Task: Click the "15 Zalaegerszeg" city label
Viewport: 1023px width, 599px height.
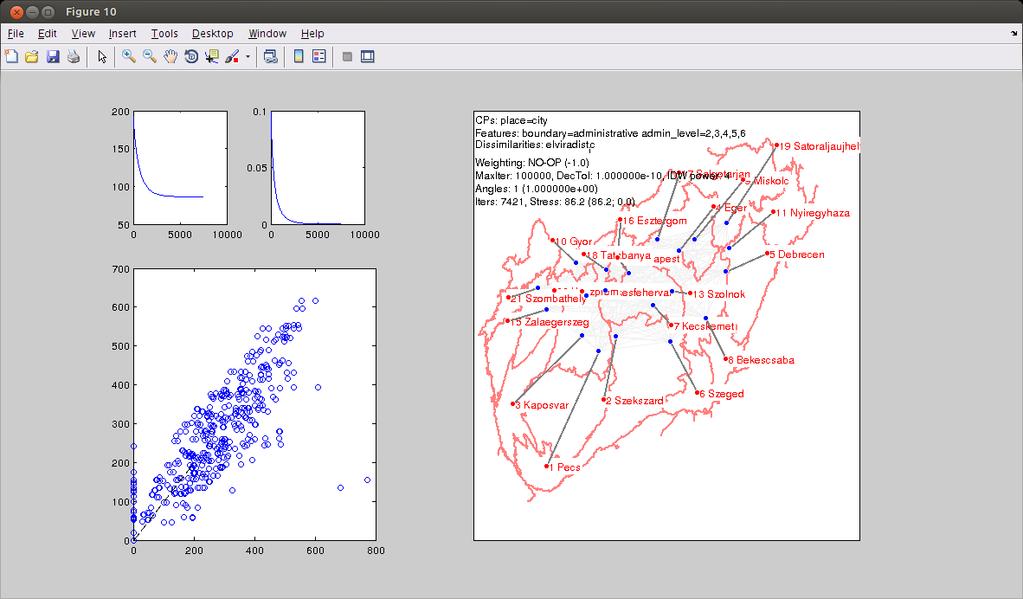Action: [549, 322]
